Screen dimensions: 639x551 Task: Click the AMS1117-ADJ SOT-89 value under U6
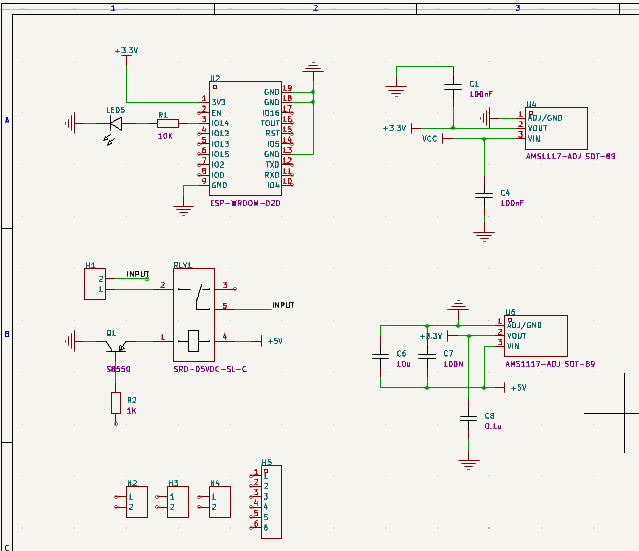click(550, 364)
